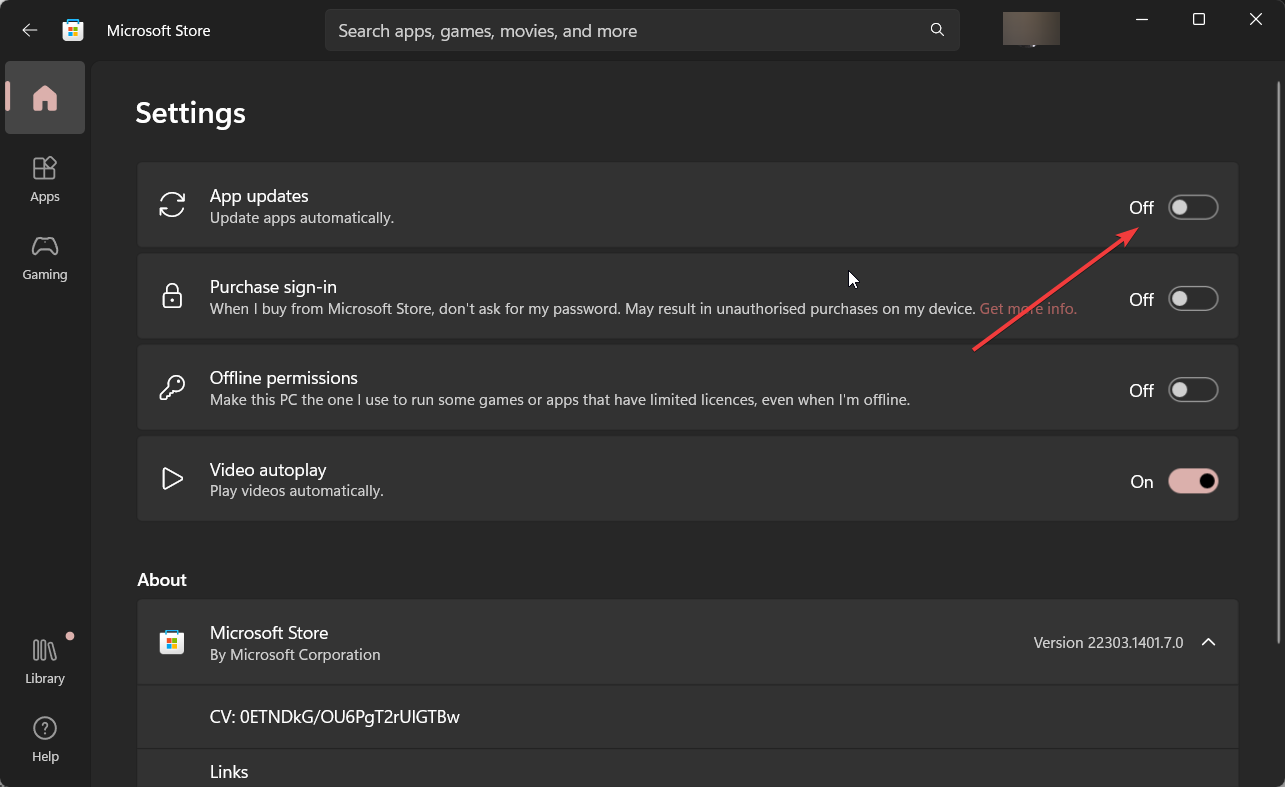Select the CV: 0ETNDkG/OU6PgT2rUIGTBw text
Image resolution: width=1285 pixels, height=787 pixels.
[335, 717]
